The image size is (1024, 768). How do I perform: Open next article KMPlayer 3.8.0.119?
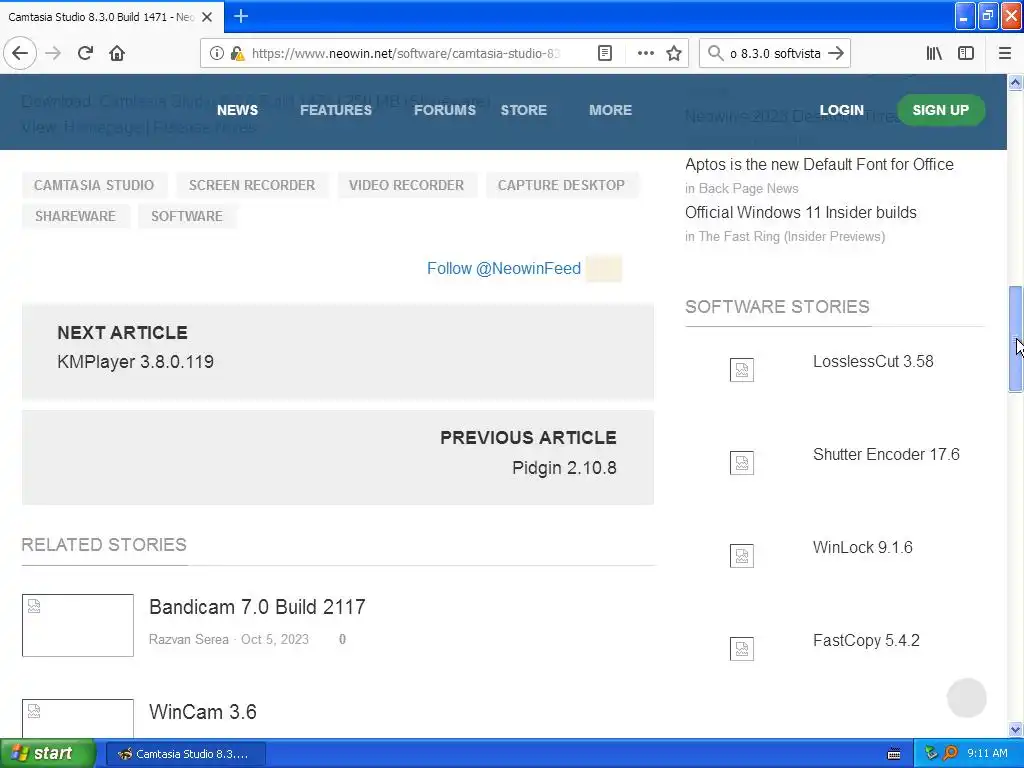coord(135,362)
